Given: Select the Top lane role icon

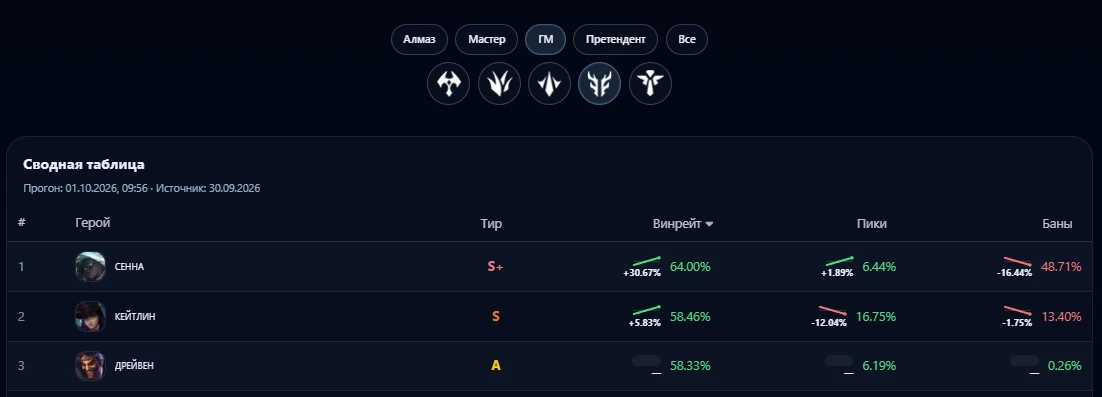Looking at the screenshot, I should [448, 84].
